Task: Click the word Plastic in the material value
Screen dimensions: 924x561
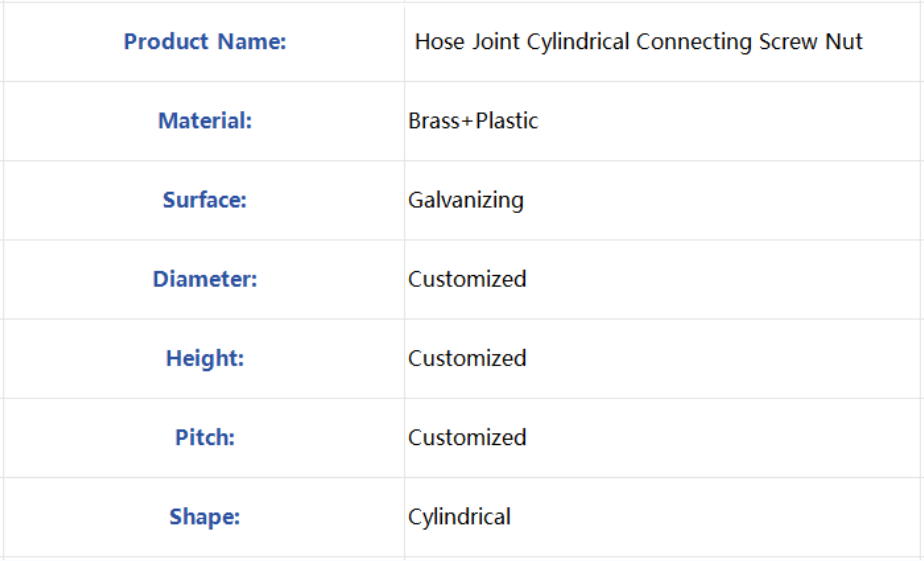Action: [x=507, y=121]
